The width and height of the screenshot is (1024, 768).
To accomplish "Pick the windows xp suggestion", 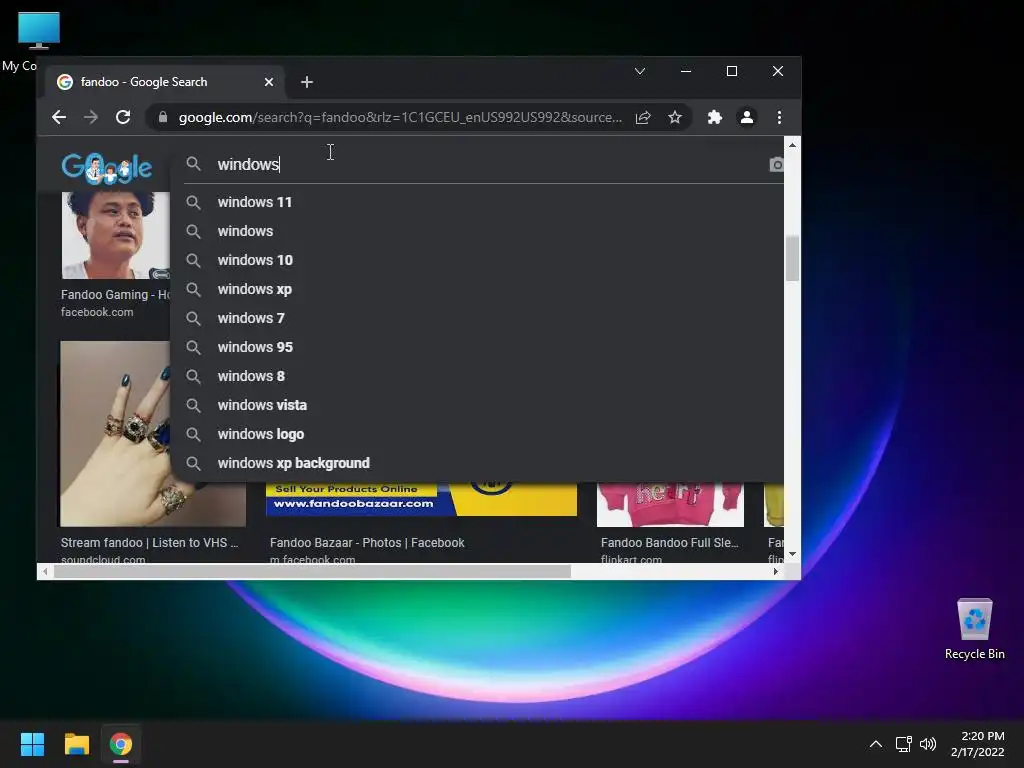I will [478, 289].
